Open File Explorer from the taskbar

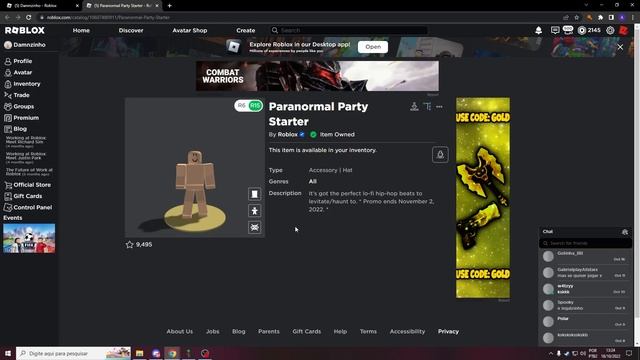coord(140,353)
